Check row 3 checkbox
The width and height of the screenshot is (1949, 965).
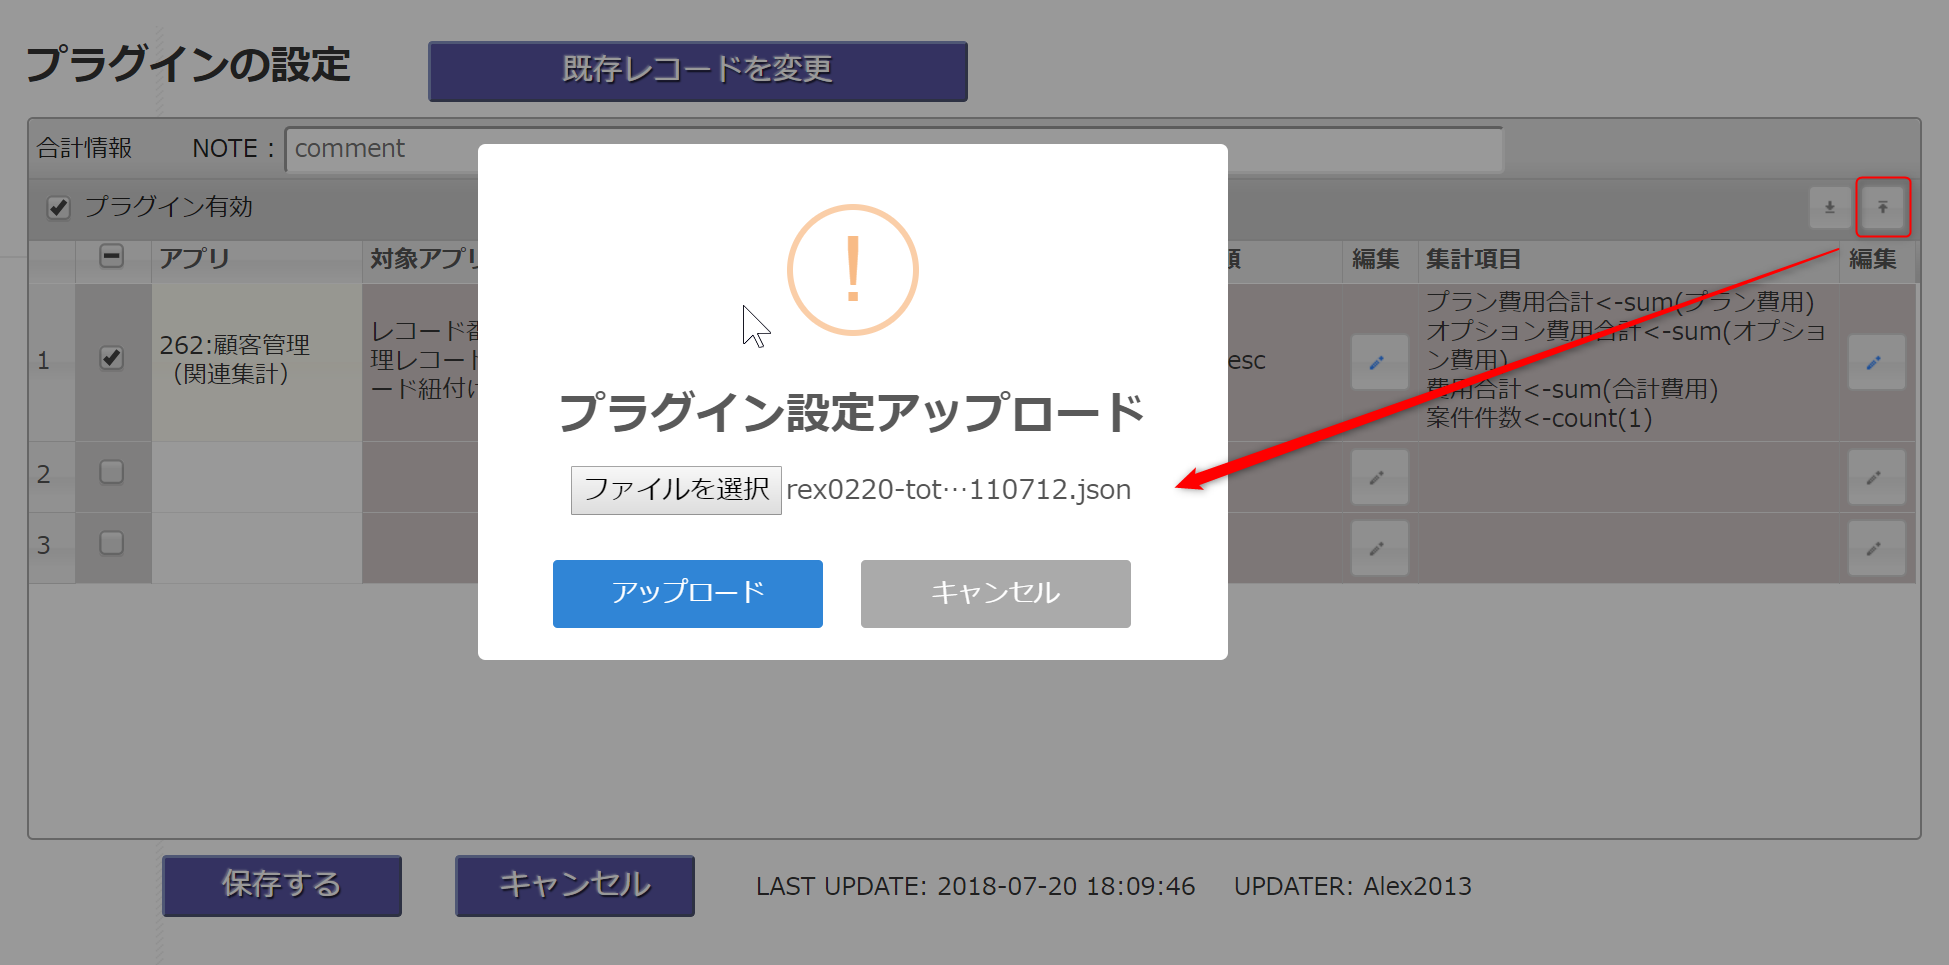[112, 543]
